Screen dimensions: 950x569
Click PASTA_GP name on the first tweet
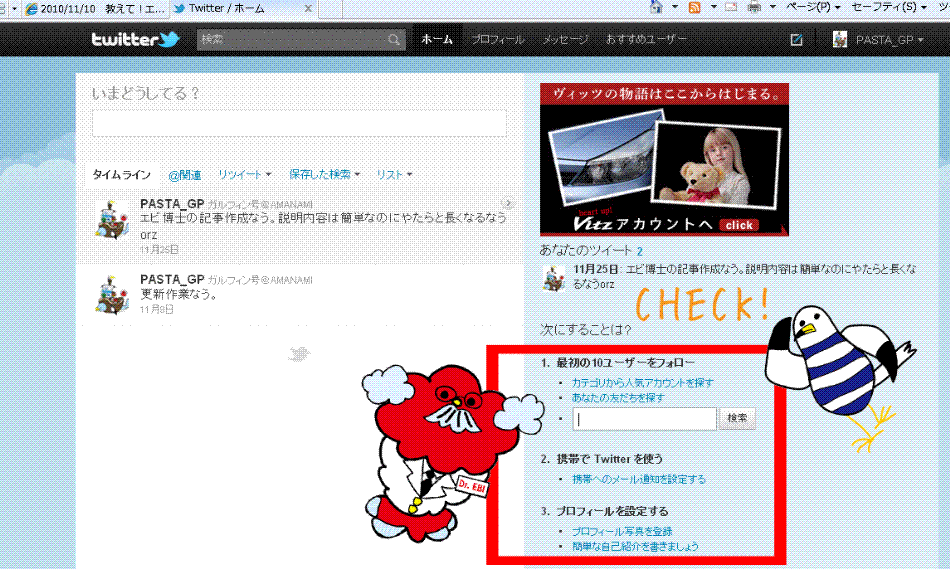pos(172,204)
